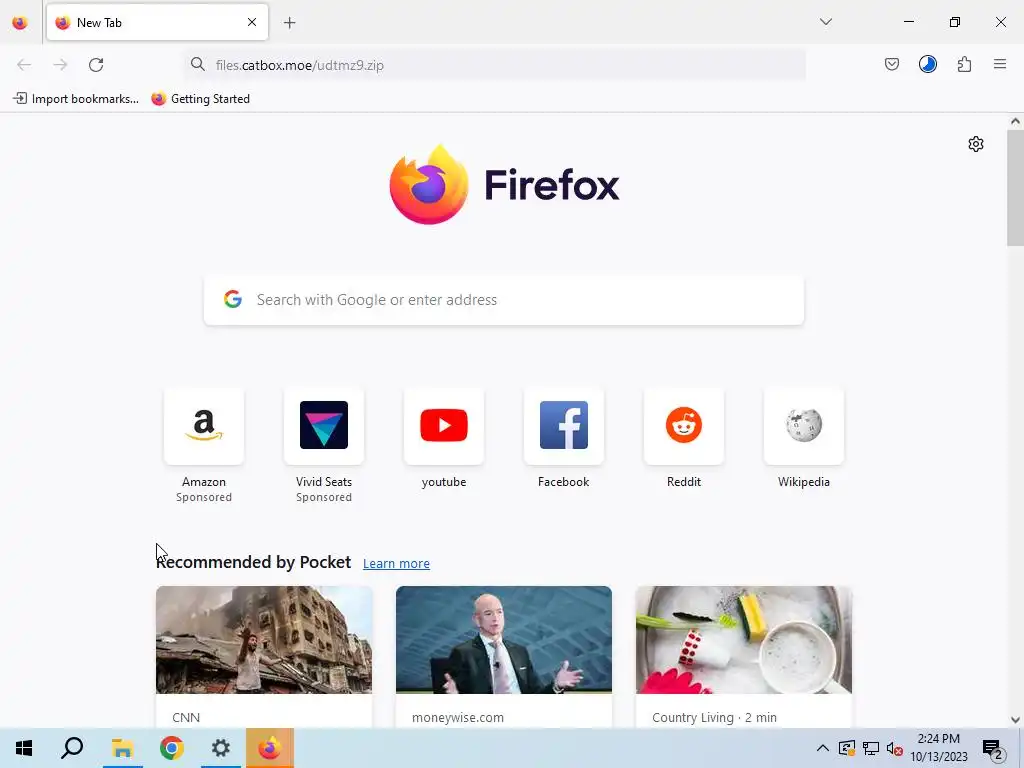
Task: Open the Extensions puzzle icon
Action: point(964,64)
